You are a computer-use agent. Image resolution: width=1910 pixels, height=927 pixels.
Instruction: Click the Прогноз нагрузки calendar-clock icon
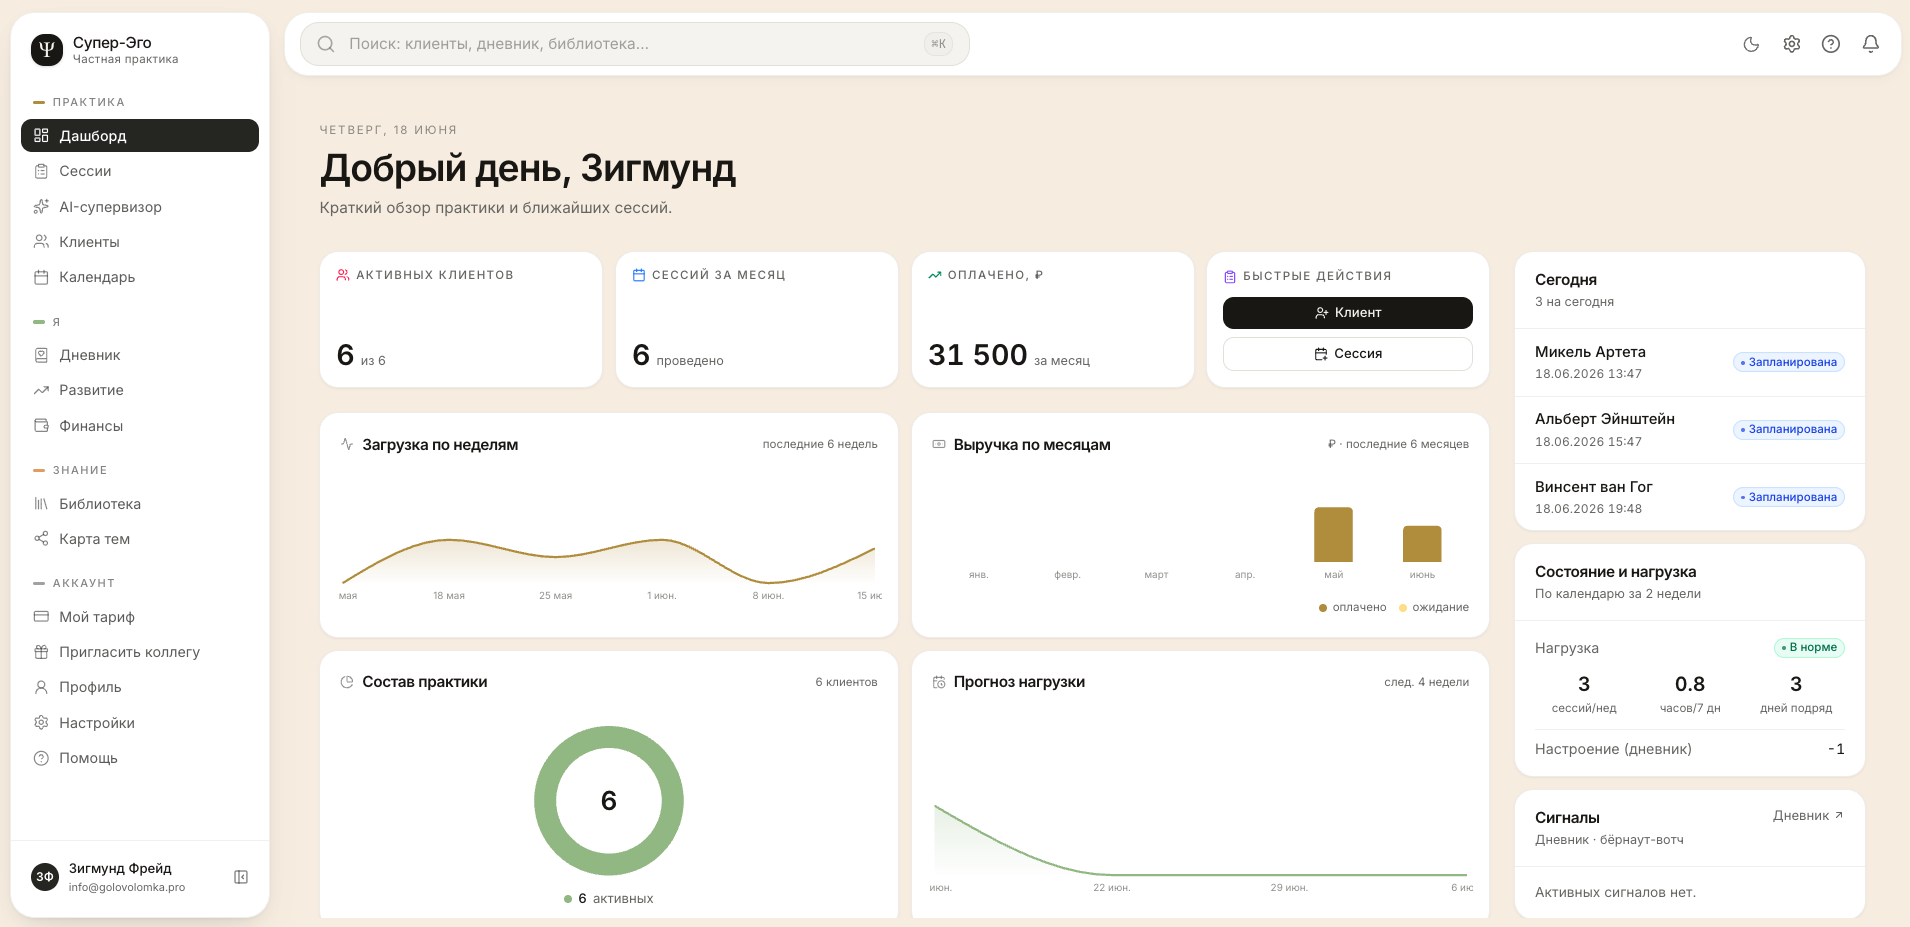click(939, 682)
